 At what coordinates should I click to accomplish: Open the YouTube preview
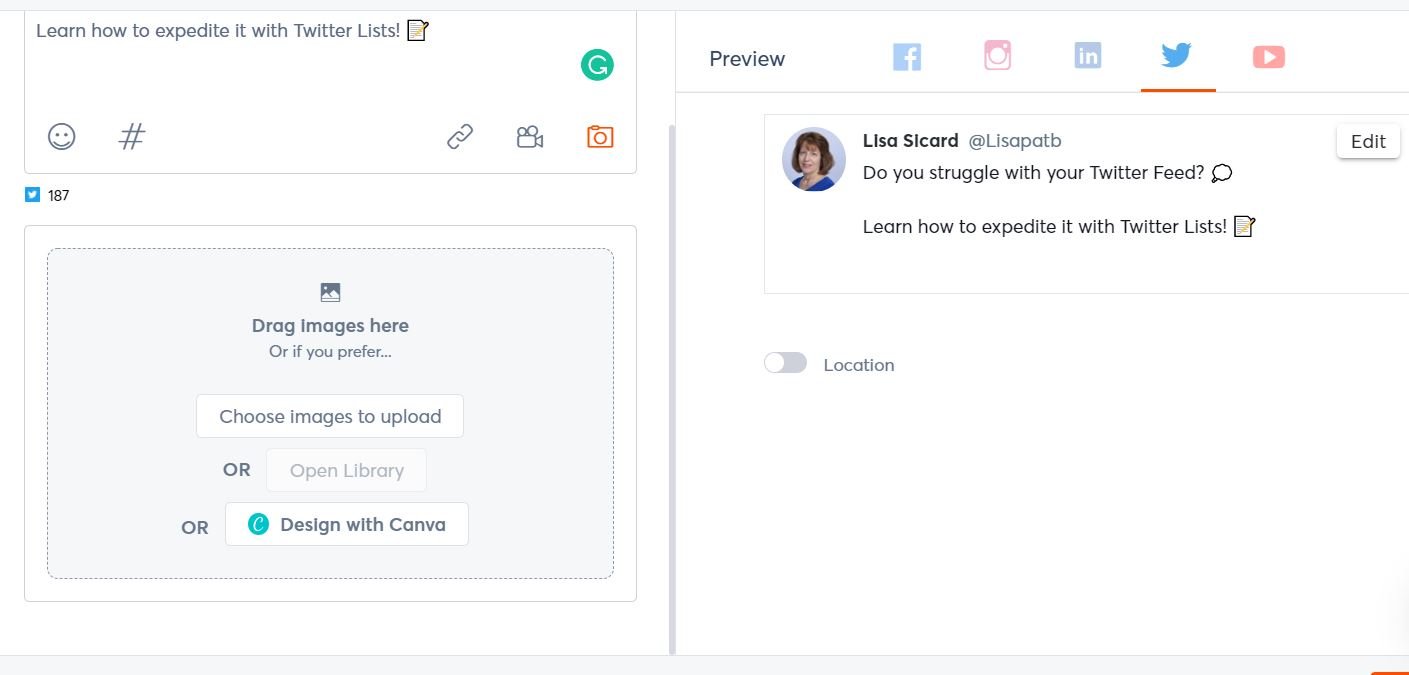click(1268, 56)
